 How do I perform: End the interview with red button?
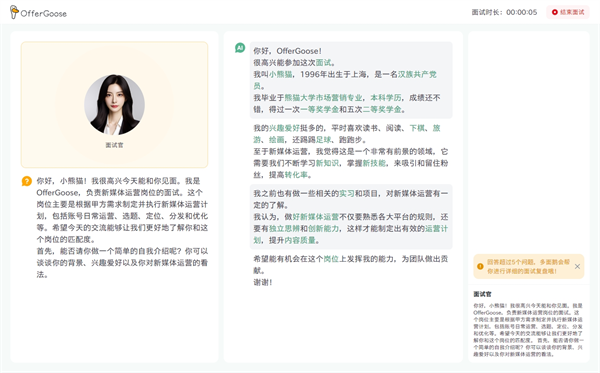coord(567,12)
